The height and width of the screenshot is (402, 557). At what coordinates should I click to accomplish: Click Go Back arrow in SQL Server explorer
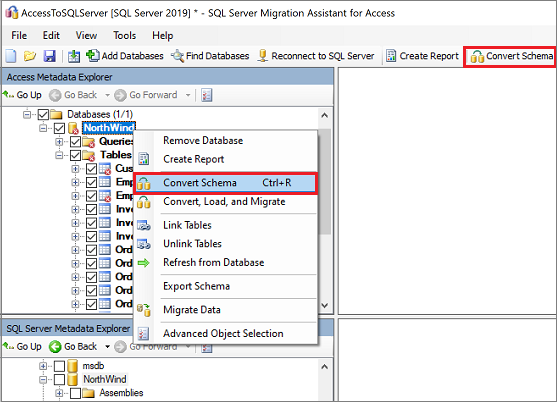coord(55,347)
